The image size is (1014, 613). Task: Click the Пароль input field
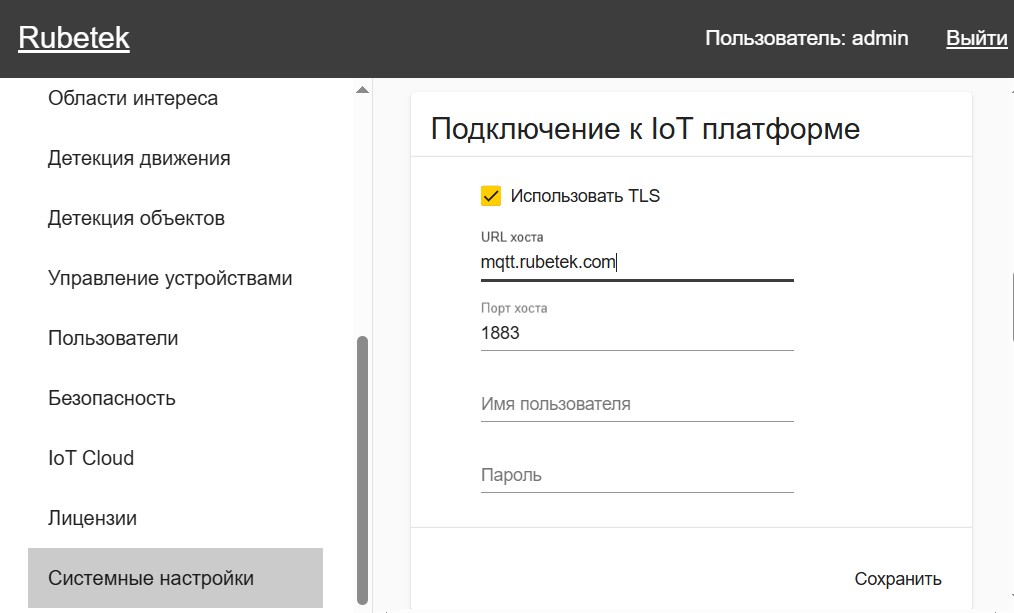coord(636,475)
